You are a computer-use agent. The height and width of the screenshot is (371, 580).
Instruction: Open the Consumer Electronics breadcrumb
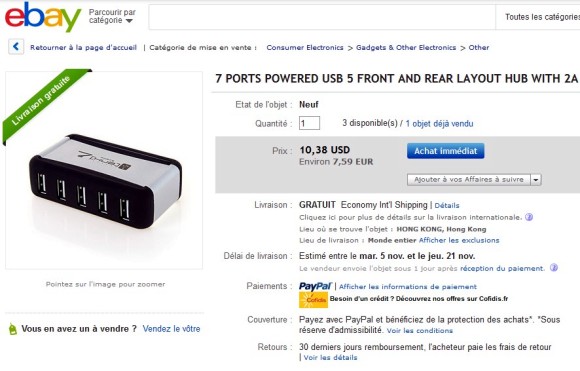click(x=305, y=47)
